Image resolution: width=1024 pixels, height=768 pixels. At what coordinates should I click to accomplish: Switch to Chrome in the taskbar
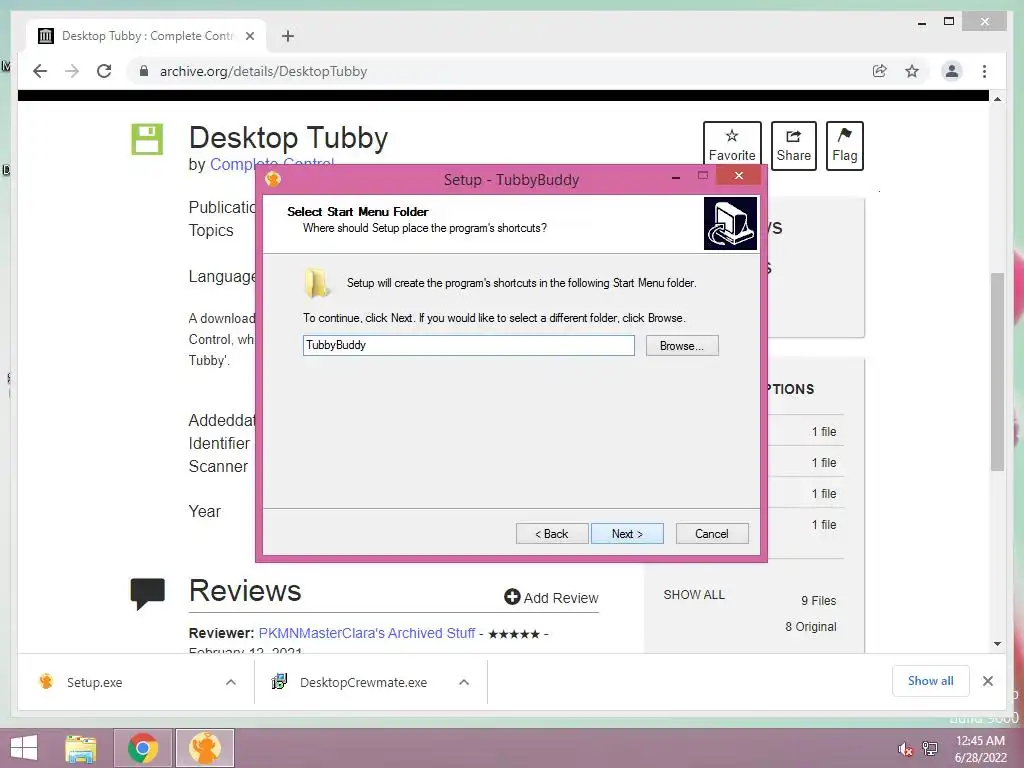(143, 748)
